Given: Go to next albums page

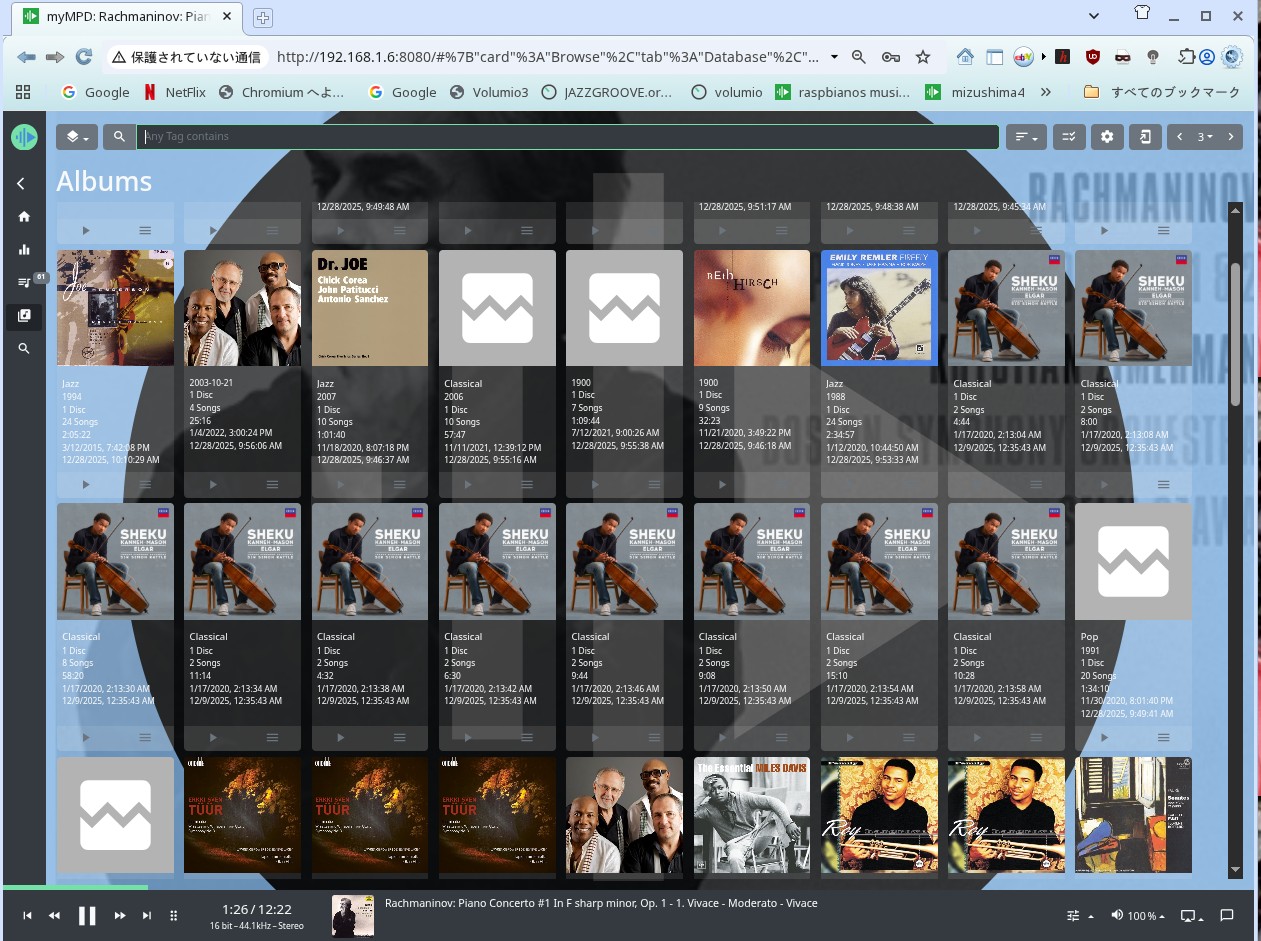Looking at the screenshot, I should click(x=1231, y=137).
